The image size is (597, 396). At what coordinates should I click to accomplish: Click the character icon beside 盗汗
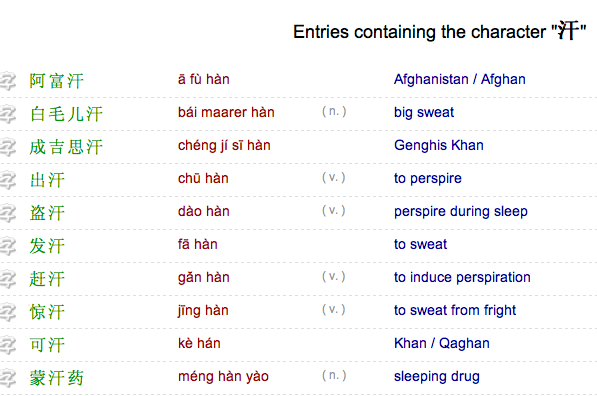tap(8, 213)
